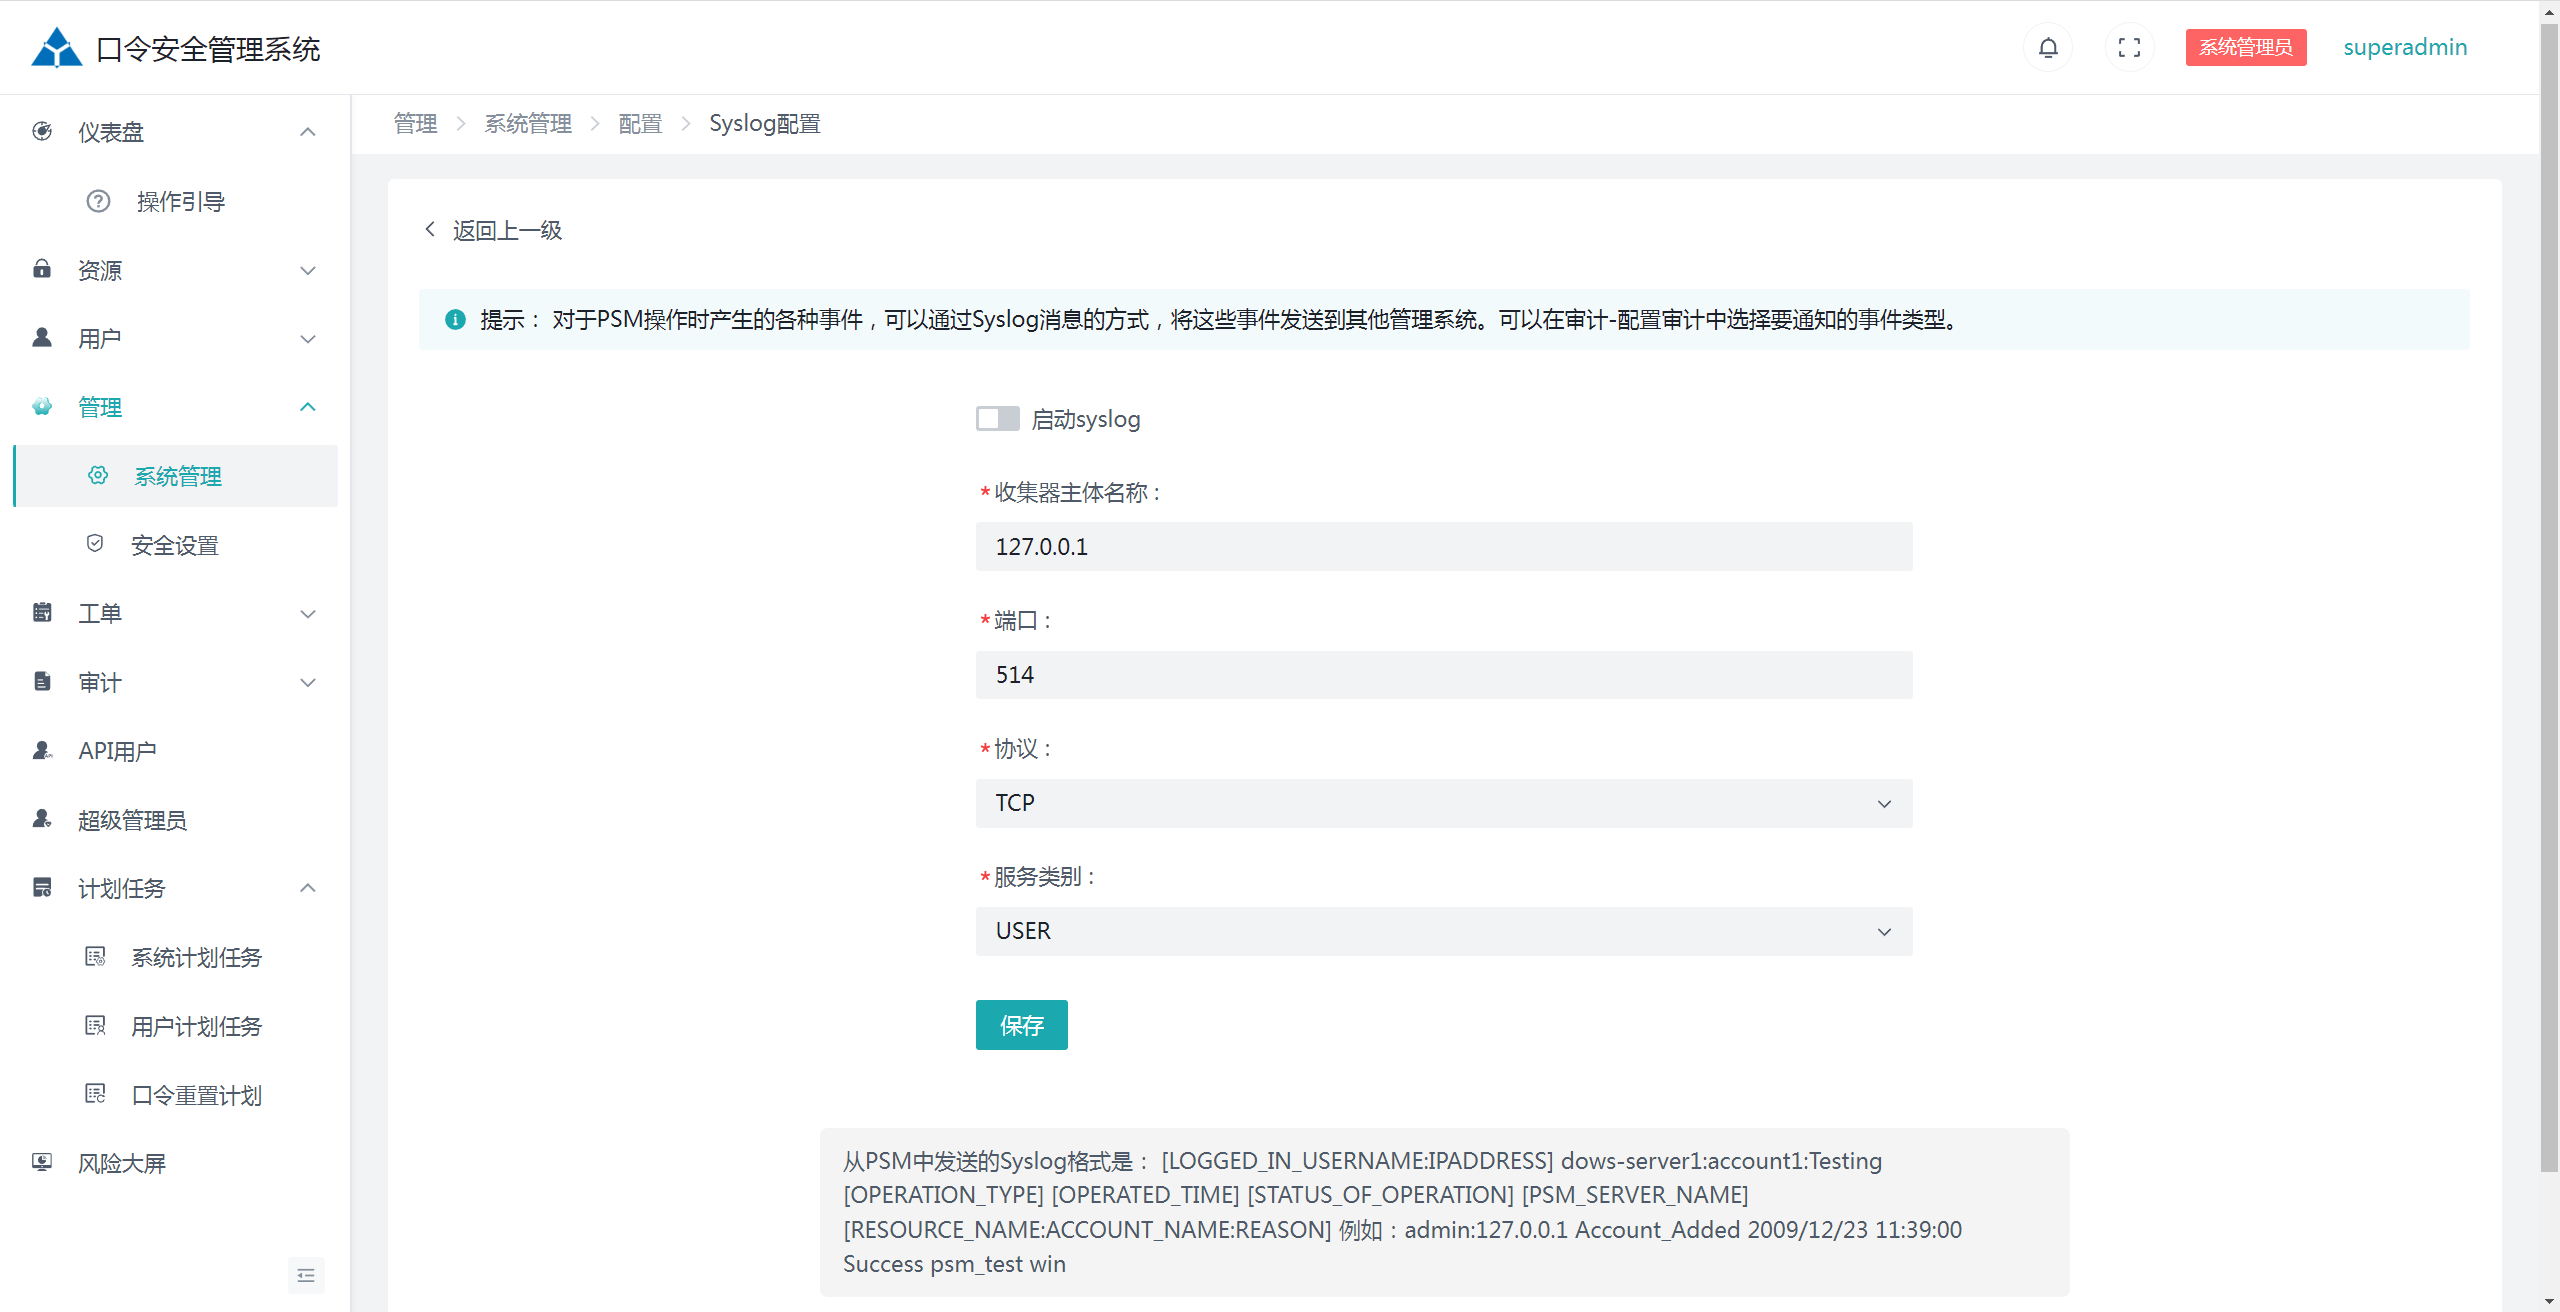Click the 端口 input field

pos(1443,675)
